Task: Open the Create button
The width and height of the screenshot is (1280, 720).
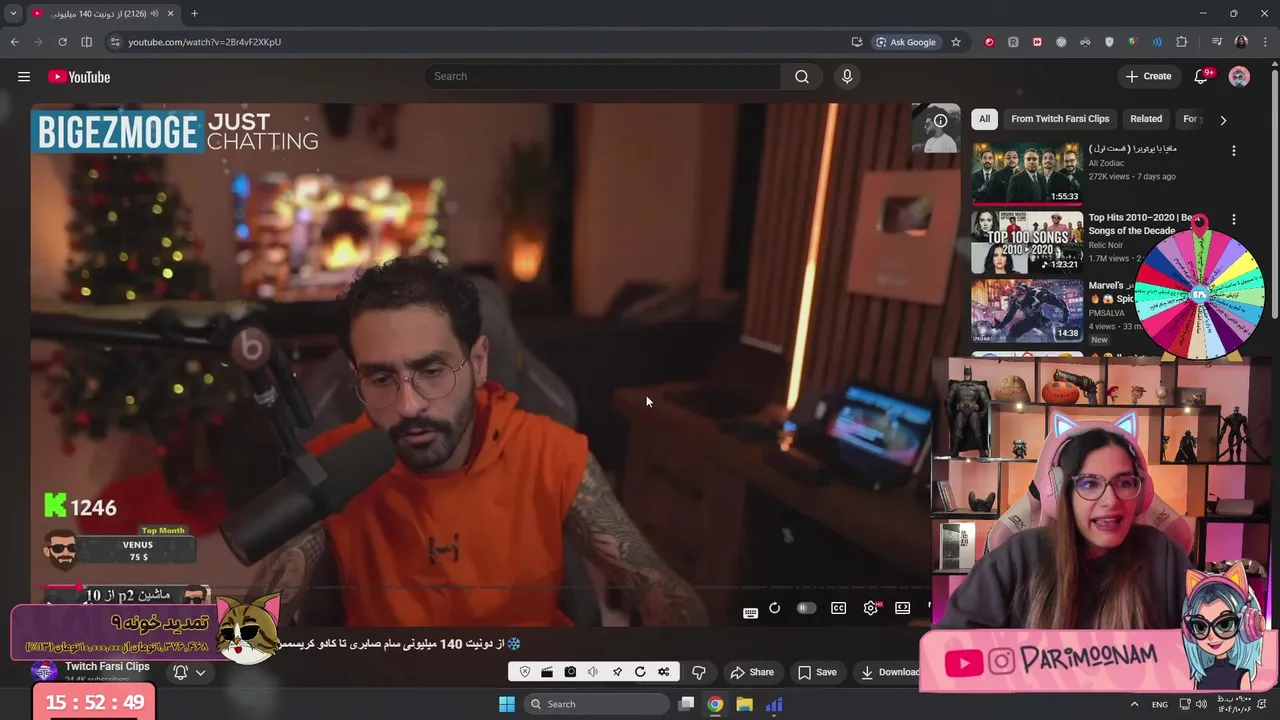Action: [x=1148, y=76]
